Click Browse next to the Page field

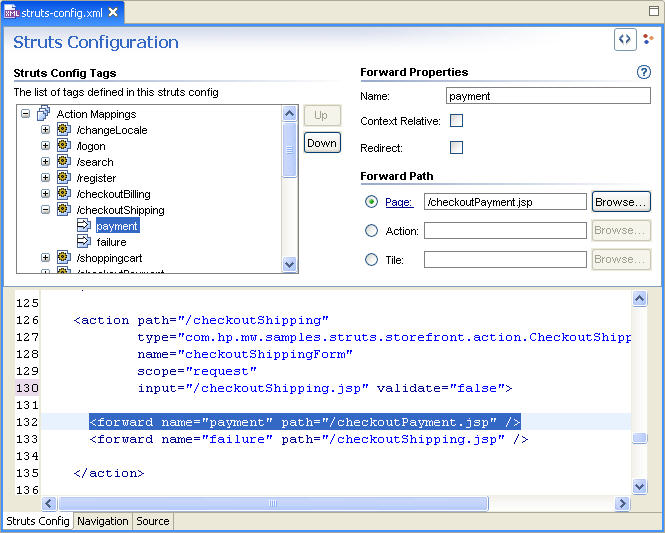621,202
